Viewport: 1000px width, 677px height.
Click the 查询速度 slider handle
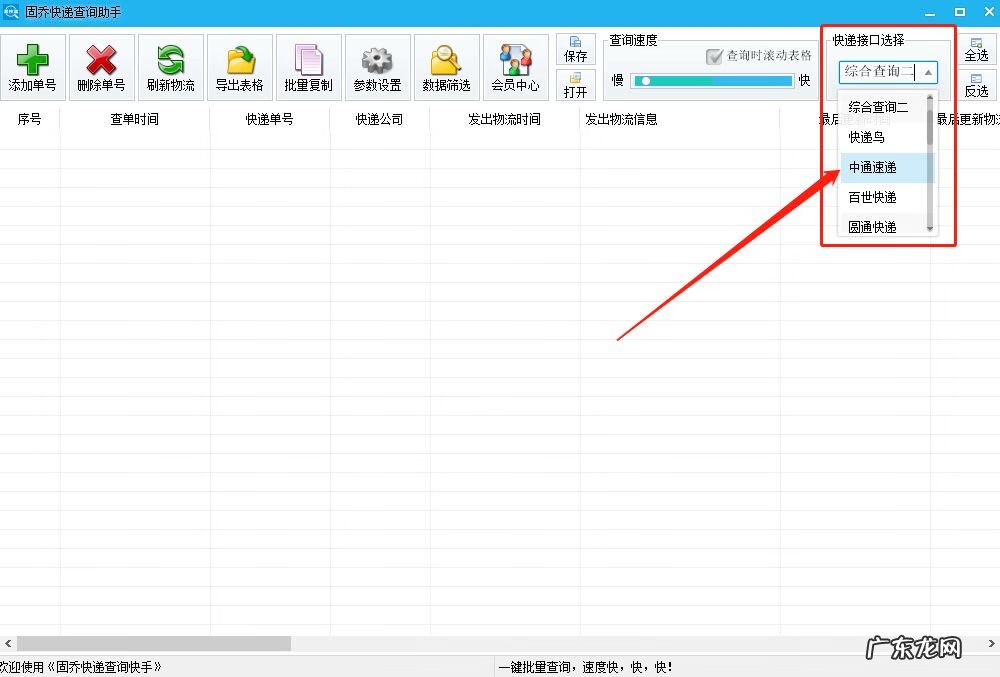(646, 81)
